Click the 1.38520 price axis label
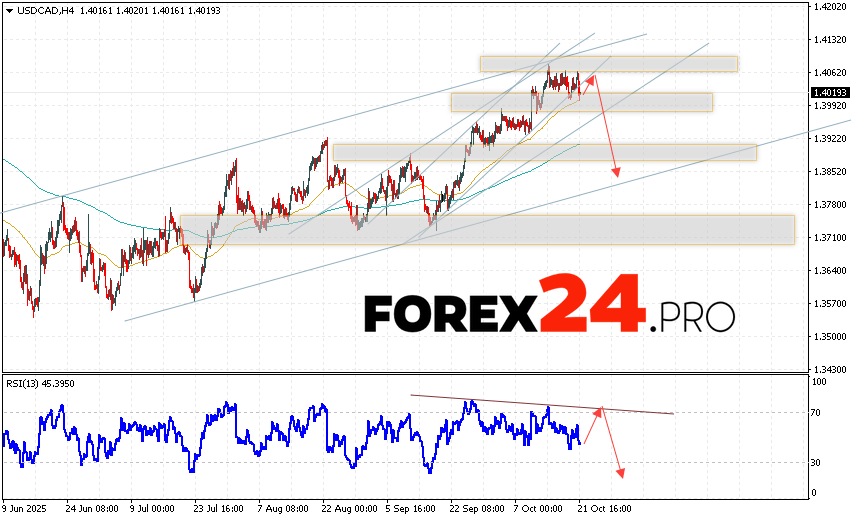The height and width of the screenshot is (520, 854). click(x=830, y=172)
